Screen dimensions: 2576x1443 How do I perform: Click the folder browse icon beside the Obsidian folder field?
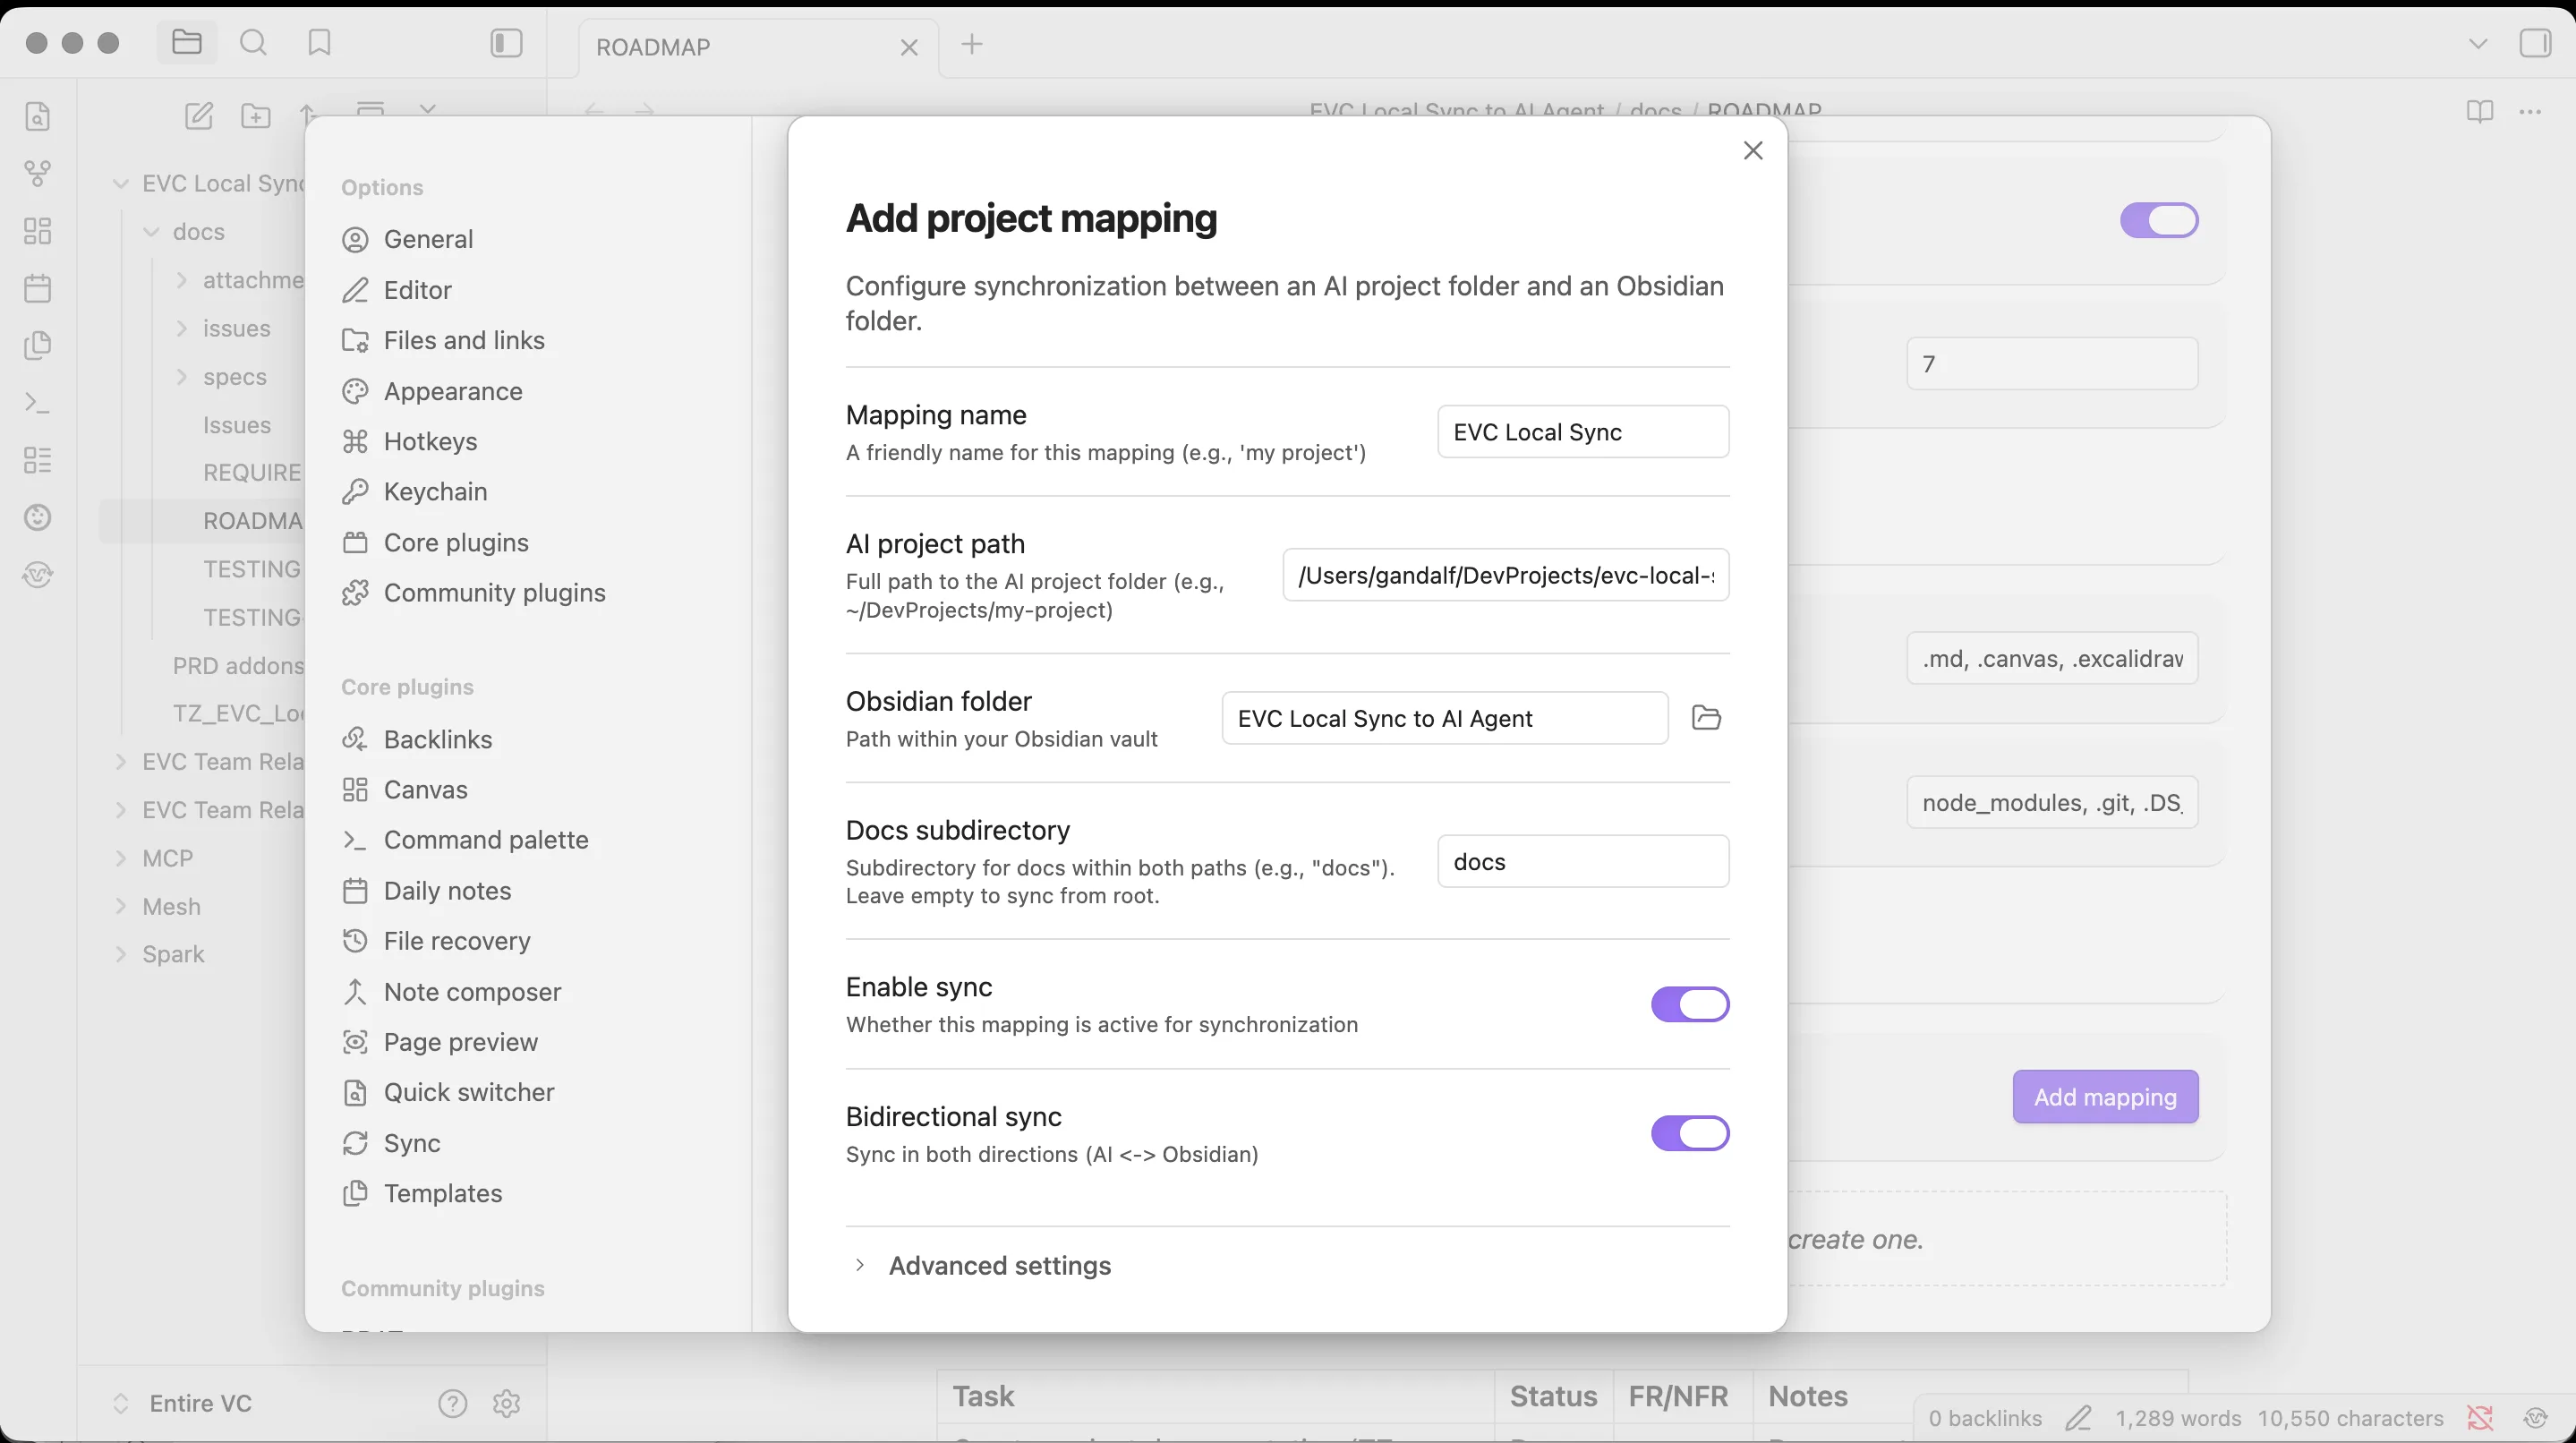1706,717
